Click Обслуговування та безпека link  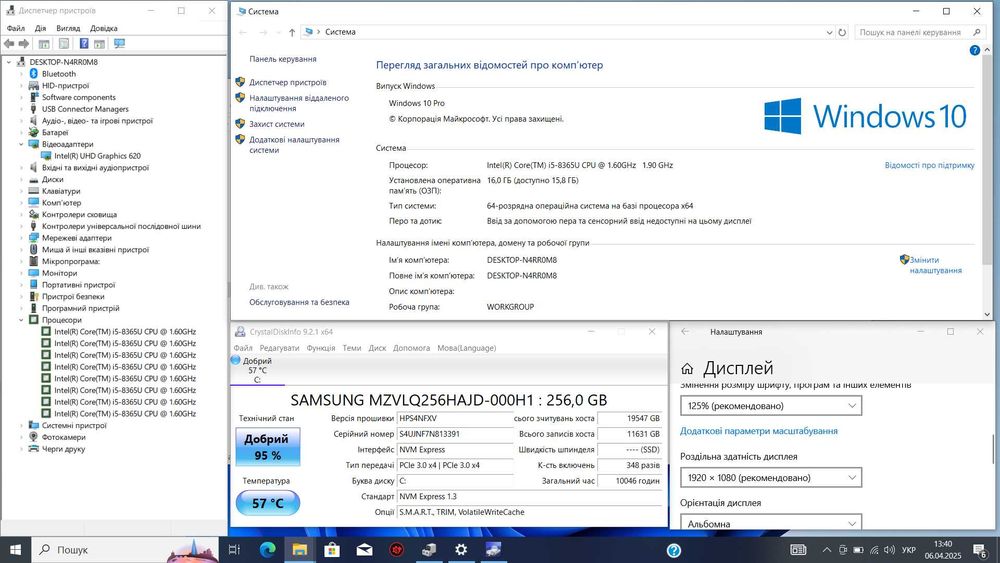coord(299,302)
